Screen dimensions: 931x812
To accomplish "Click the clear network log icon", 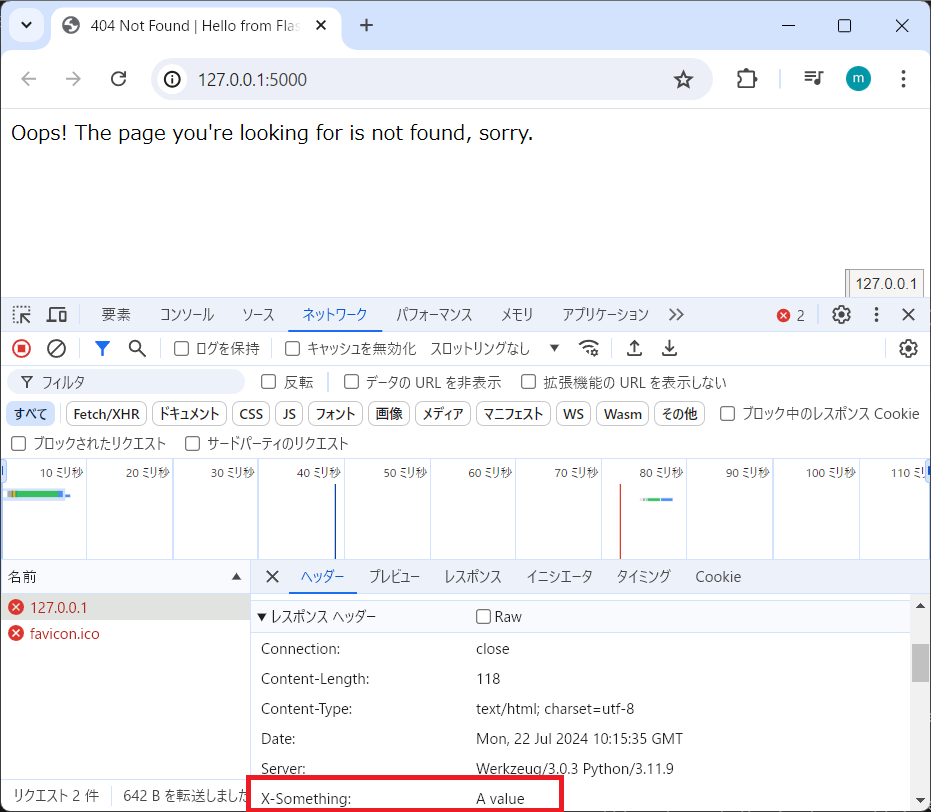I will coord(57,348).
